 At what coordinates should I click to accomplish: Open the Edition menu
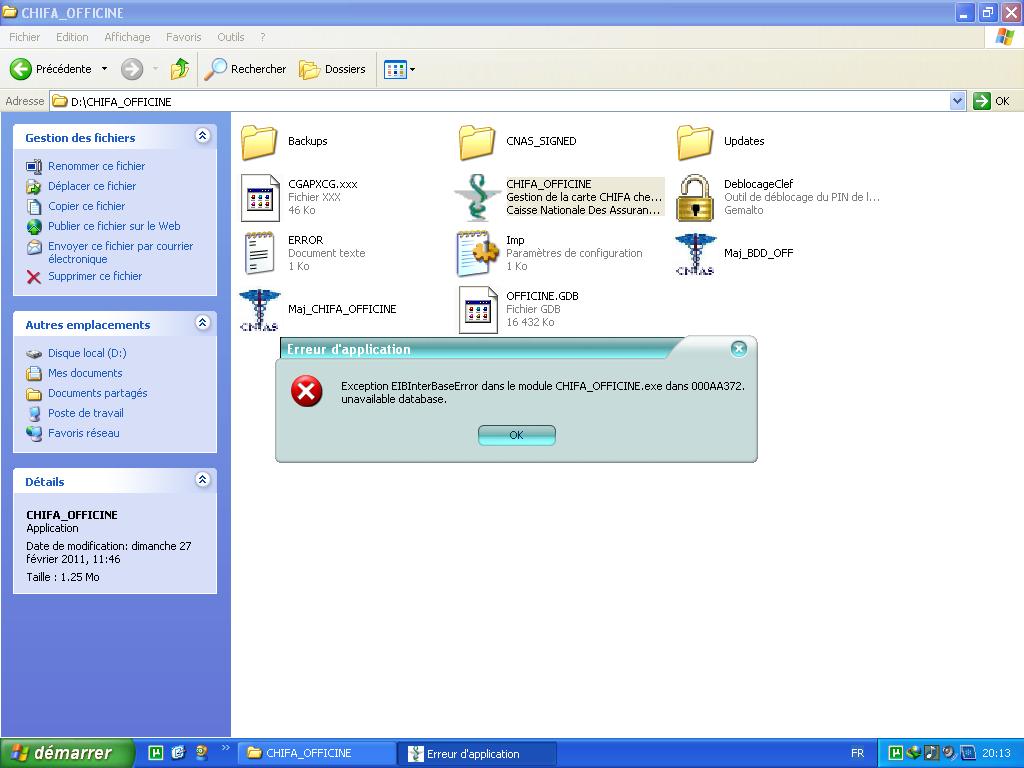pyautogui.click(x=72, y=37)
